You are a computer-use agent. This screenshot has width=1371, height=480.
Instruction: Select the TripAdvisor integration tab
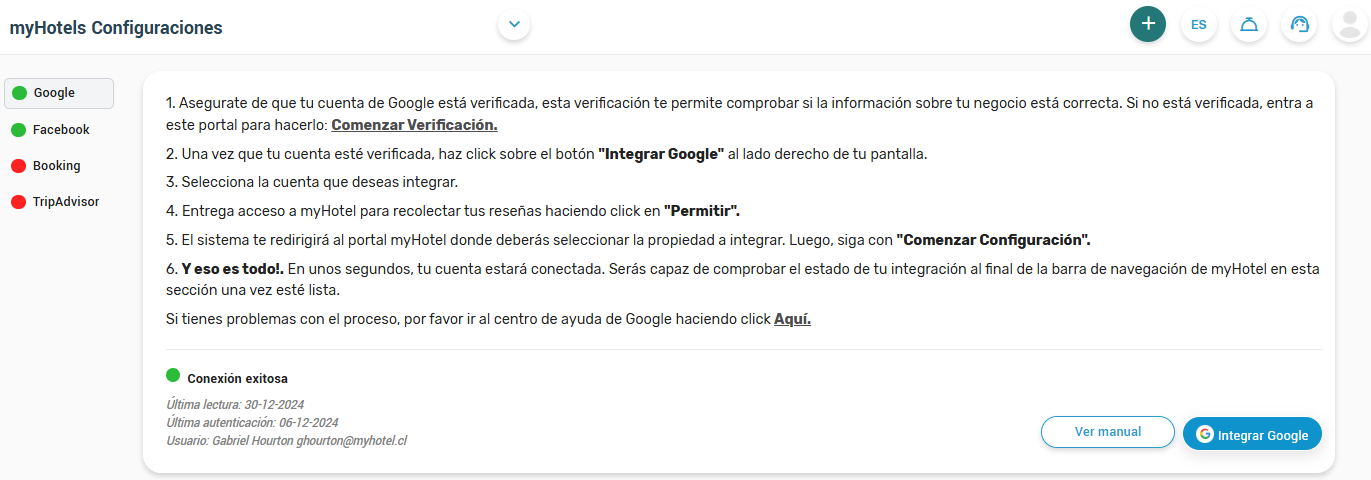(59, 202)
